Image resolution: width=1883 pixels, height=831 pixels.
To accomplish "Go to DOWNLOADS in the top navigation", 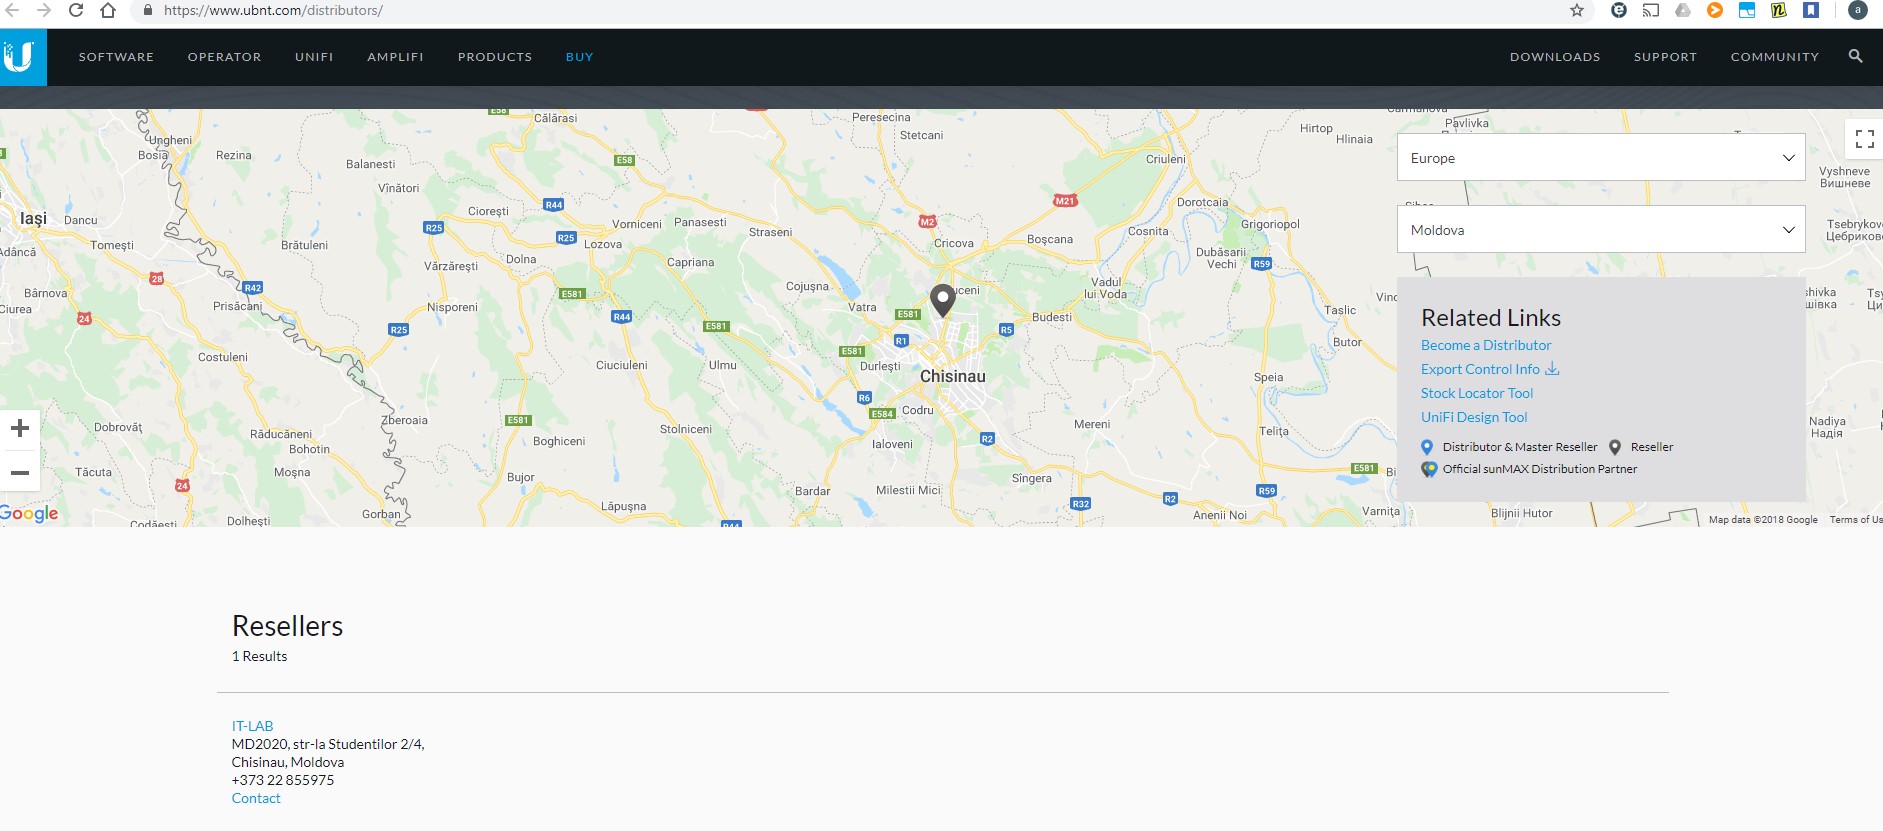I will [x=1555, y=57].
